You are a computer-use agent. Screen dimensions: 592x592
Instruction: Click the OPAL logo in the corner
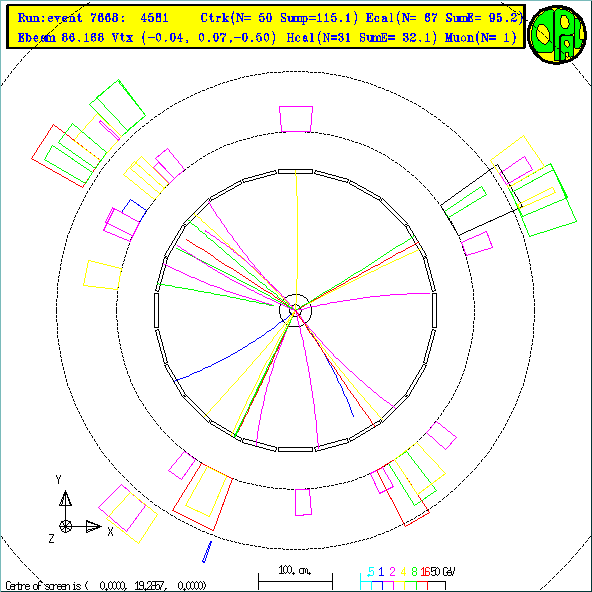(x=557, y=34)
